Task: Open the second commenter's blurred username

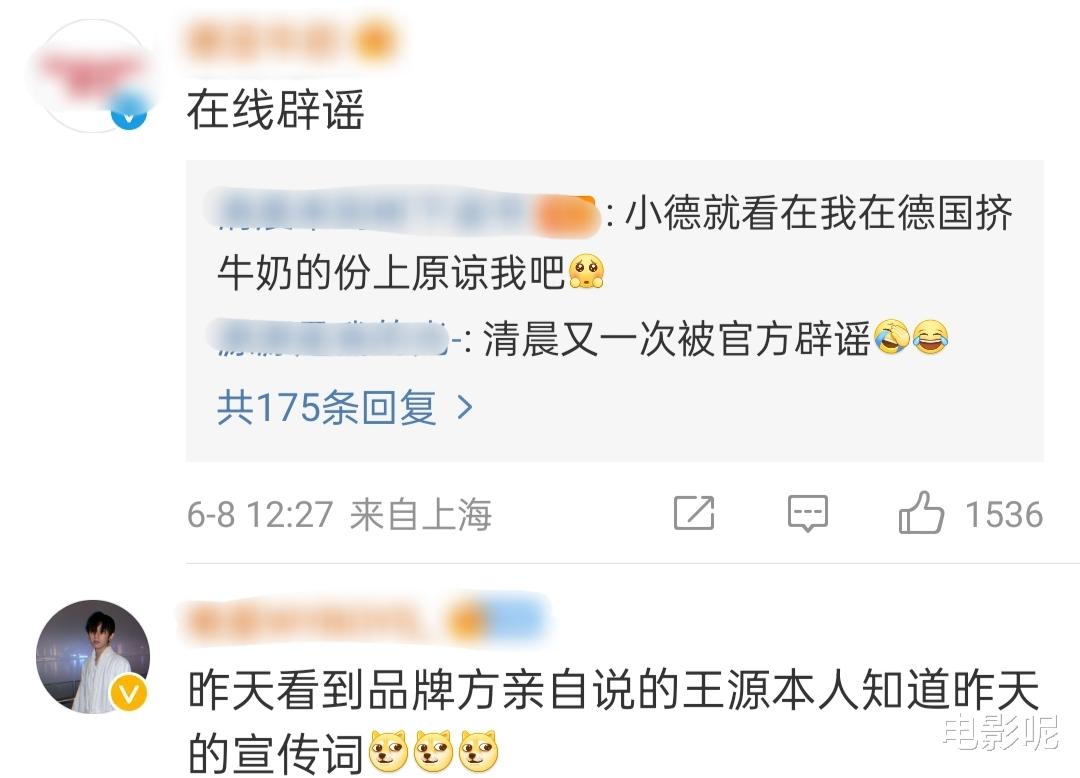Action: tap(364, 622)
